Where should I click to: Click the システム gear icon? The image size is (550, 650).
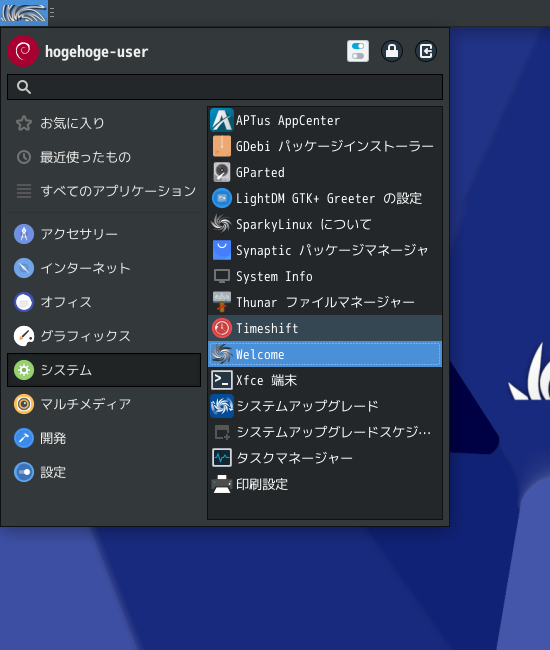point(24,370)
